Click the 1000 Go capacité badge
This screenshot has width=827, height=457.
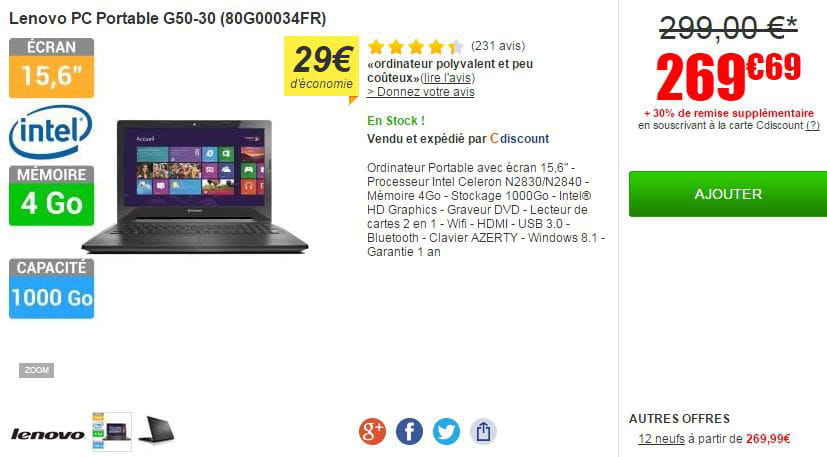coord(51,289)
